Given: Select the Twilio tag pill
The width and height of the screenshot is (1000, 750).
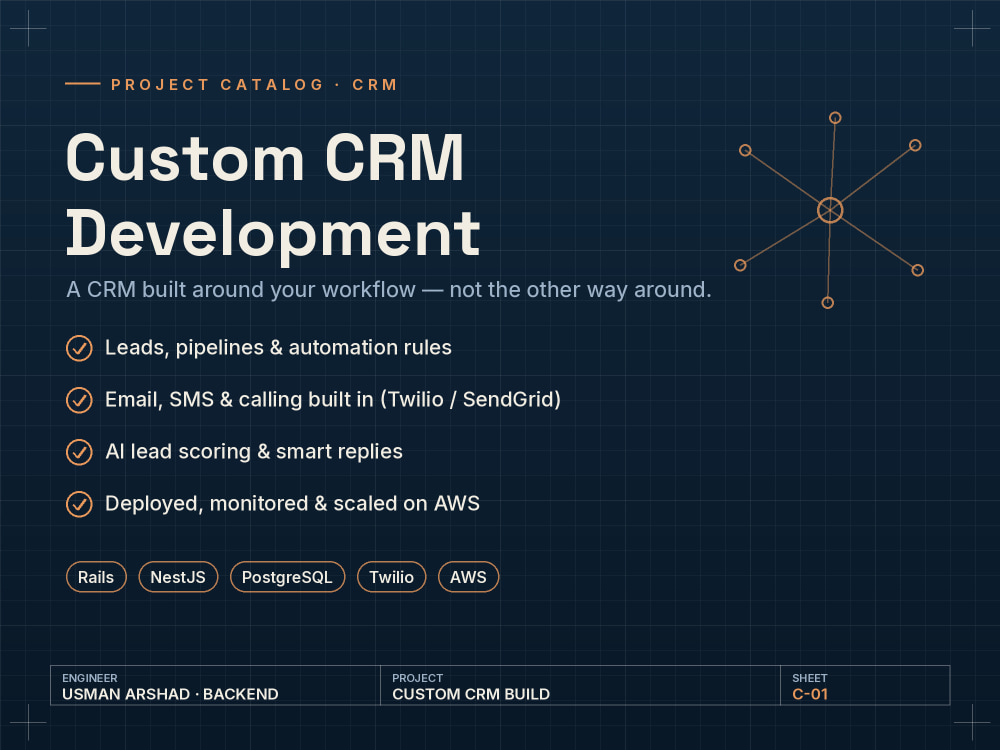Looking at the screenshot, I should (x=391, y=577).
